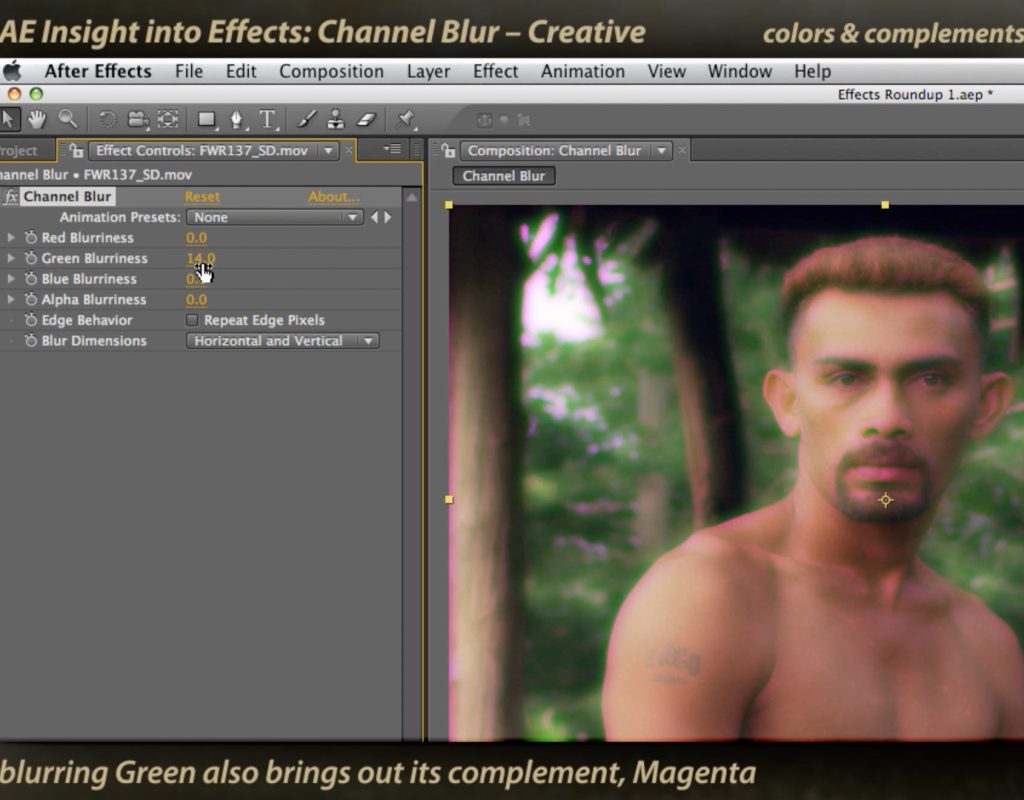Viewport: 1024px width, 800px height.
Task: Open the Effect Controls layer dropdown arrow
Action: click(328, 151)
